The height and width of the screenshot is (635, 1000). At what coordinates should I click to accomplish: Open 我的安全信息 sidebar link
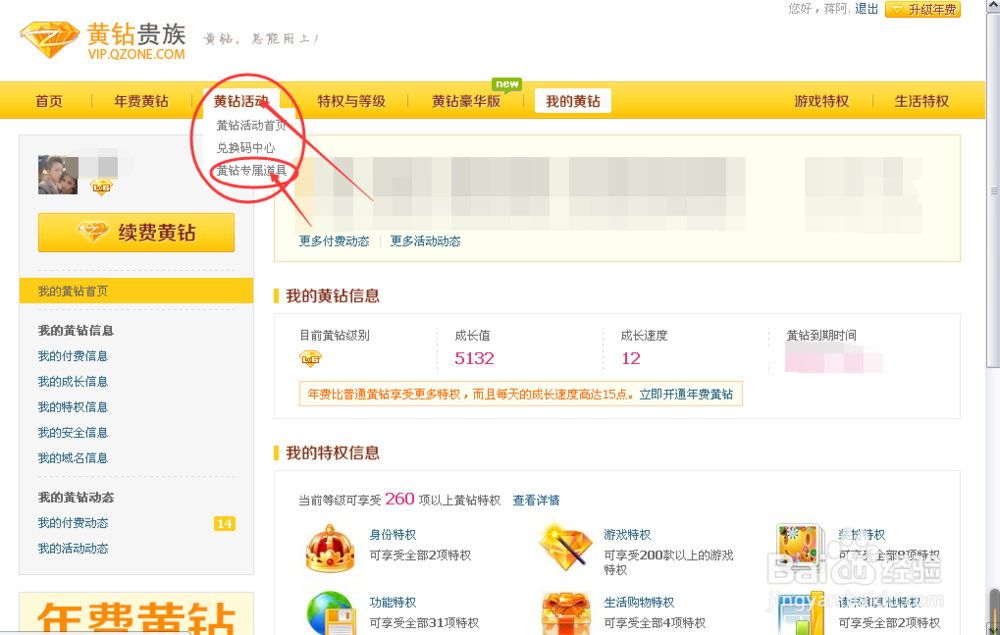(x=73, y=432)
